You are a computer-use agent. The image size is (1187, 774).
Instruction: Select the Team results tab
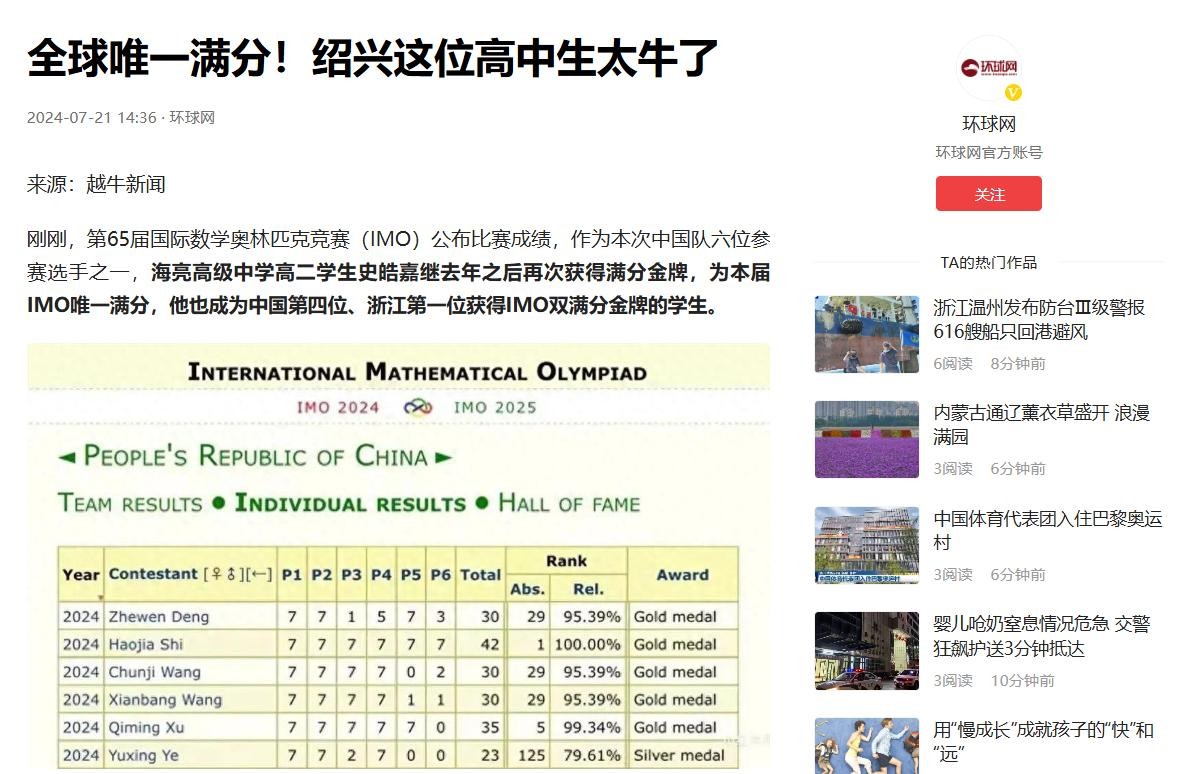click(130, 503)
